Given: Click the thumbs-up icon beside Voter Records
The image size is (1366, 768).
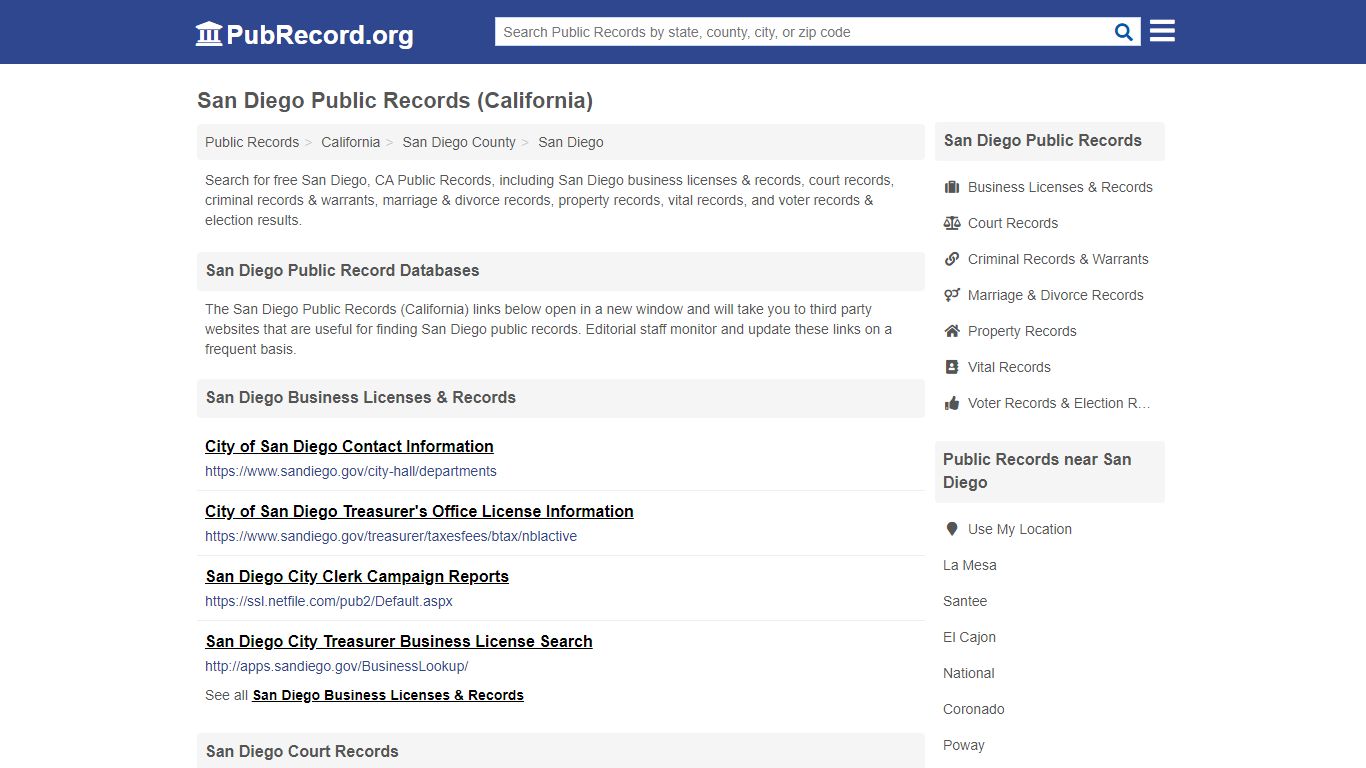Looking at the screenshot, I should click(x=952, y=403).
